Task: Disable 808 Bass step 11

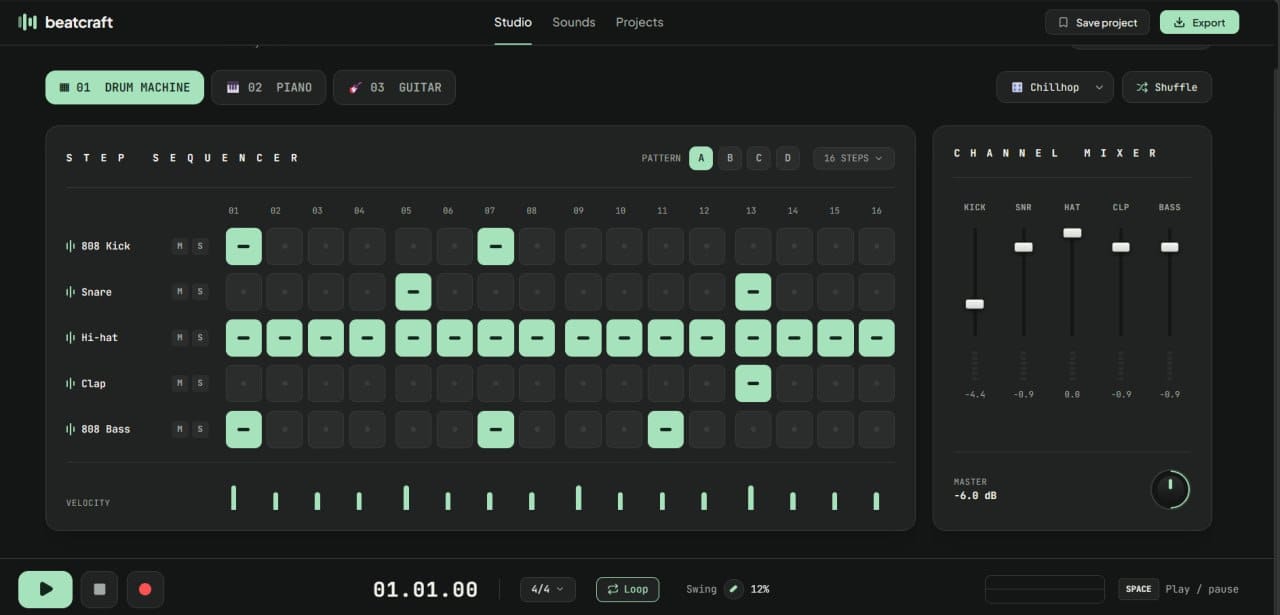Action: point(666,429)
